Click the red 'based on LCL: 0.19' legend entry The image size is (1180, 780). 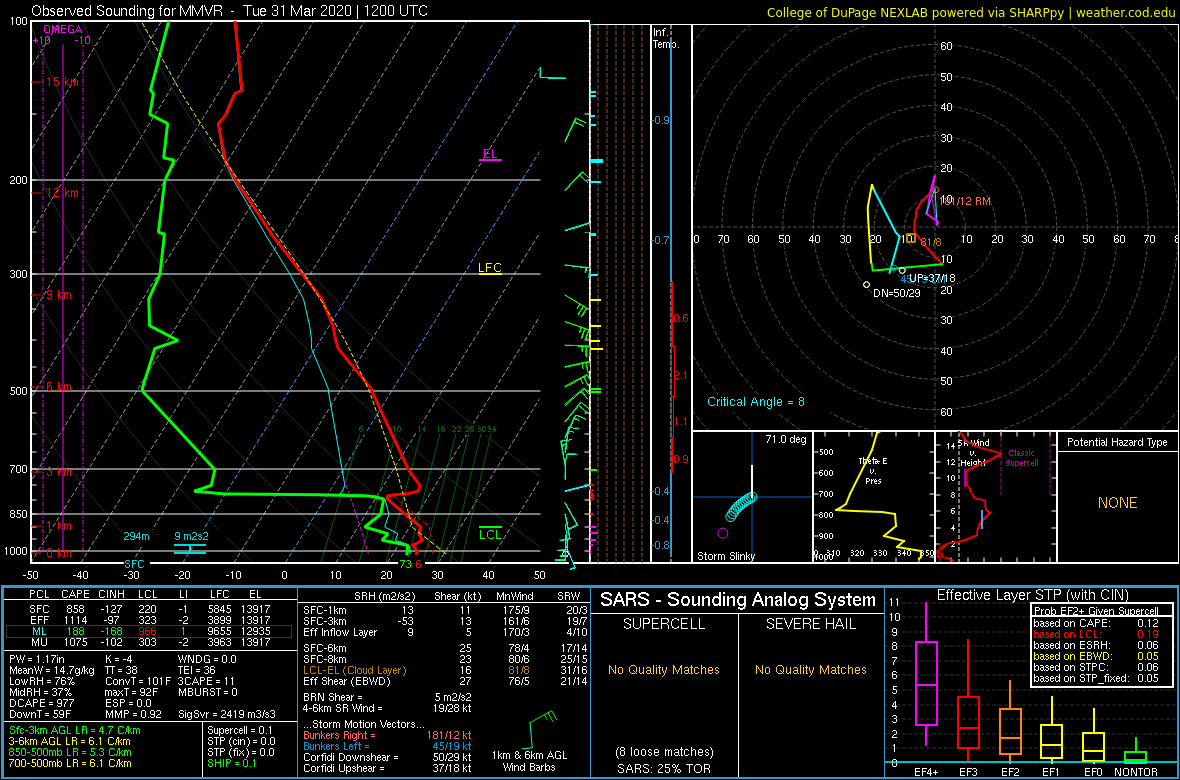[x=1095, y=634]
